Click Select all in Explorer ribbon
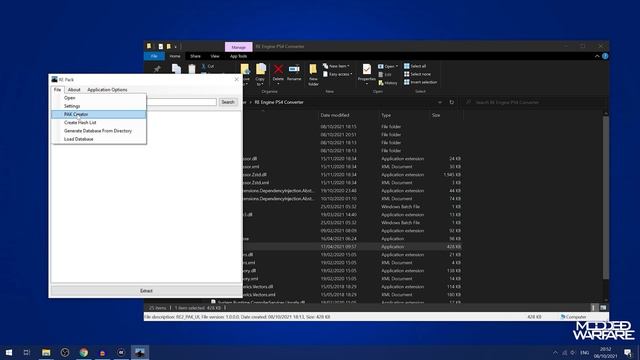 pyautogui.click(x=415, y=66)
